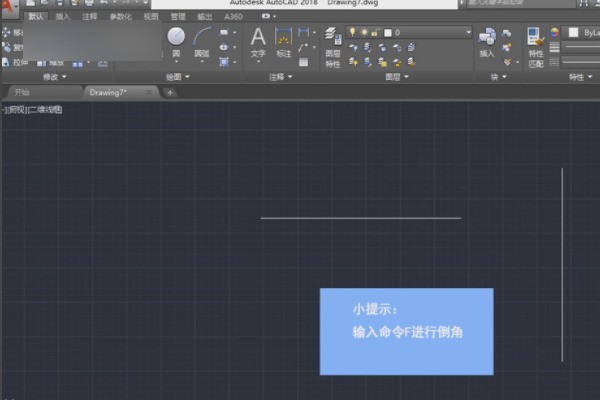Select the Linear dimension tool

tap(303, 32)
